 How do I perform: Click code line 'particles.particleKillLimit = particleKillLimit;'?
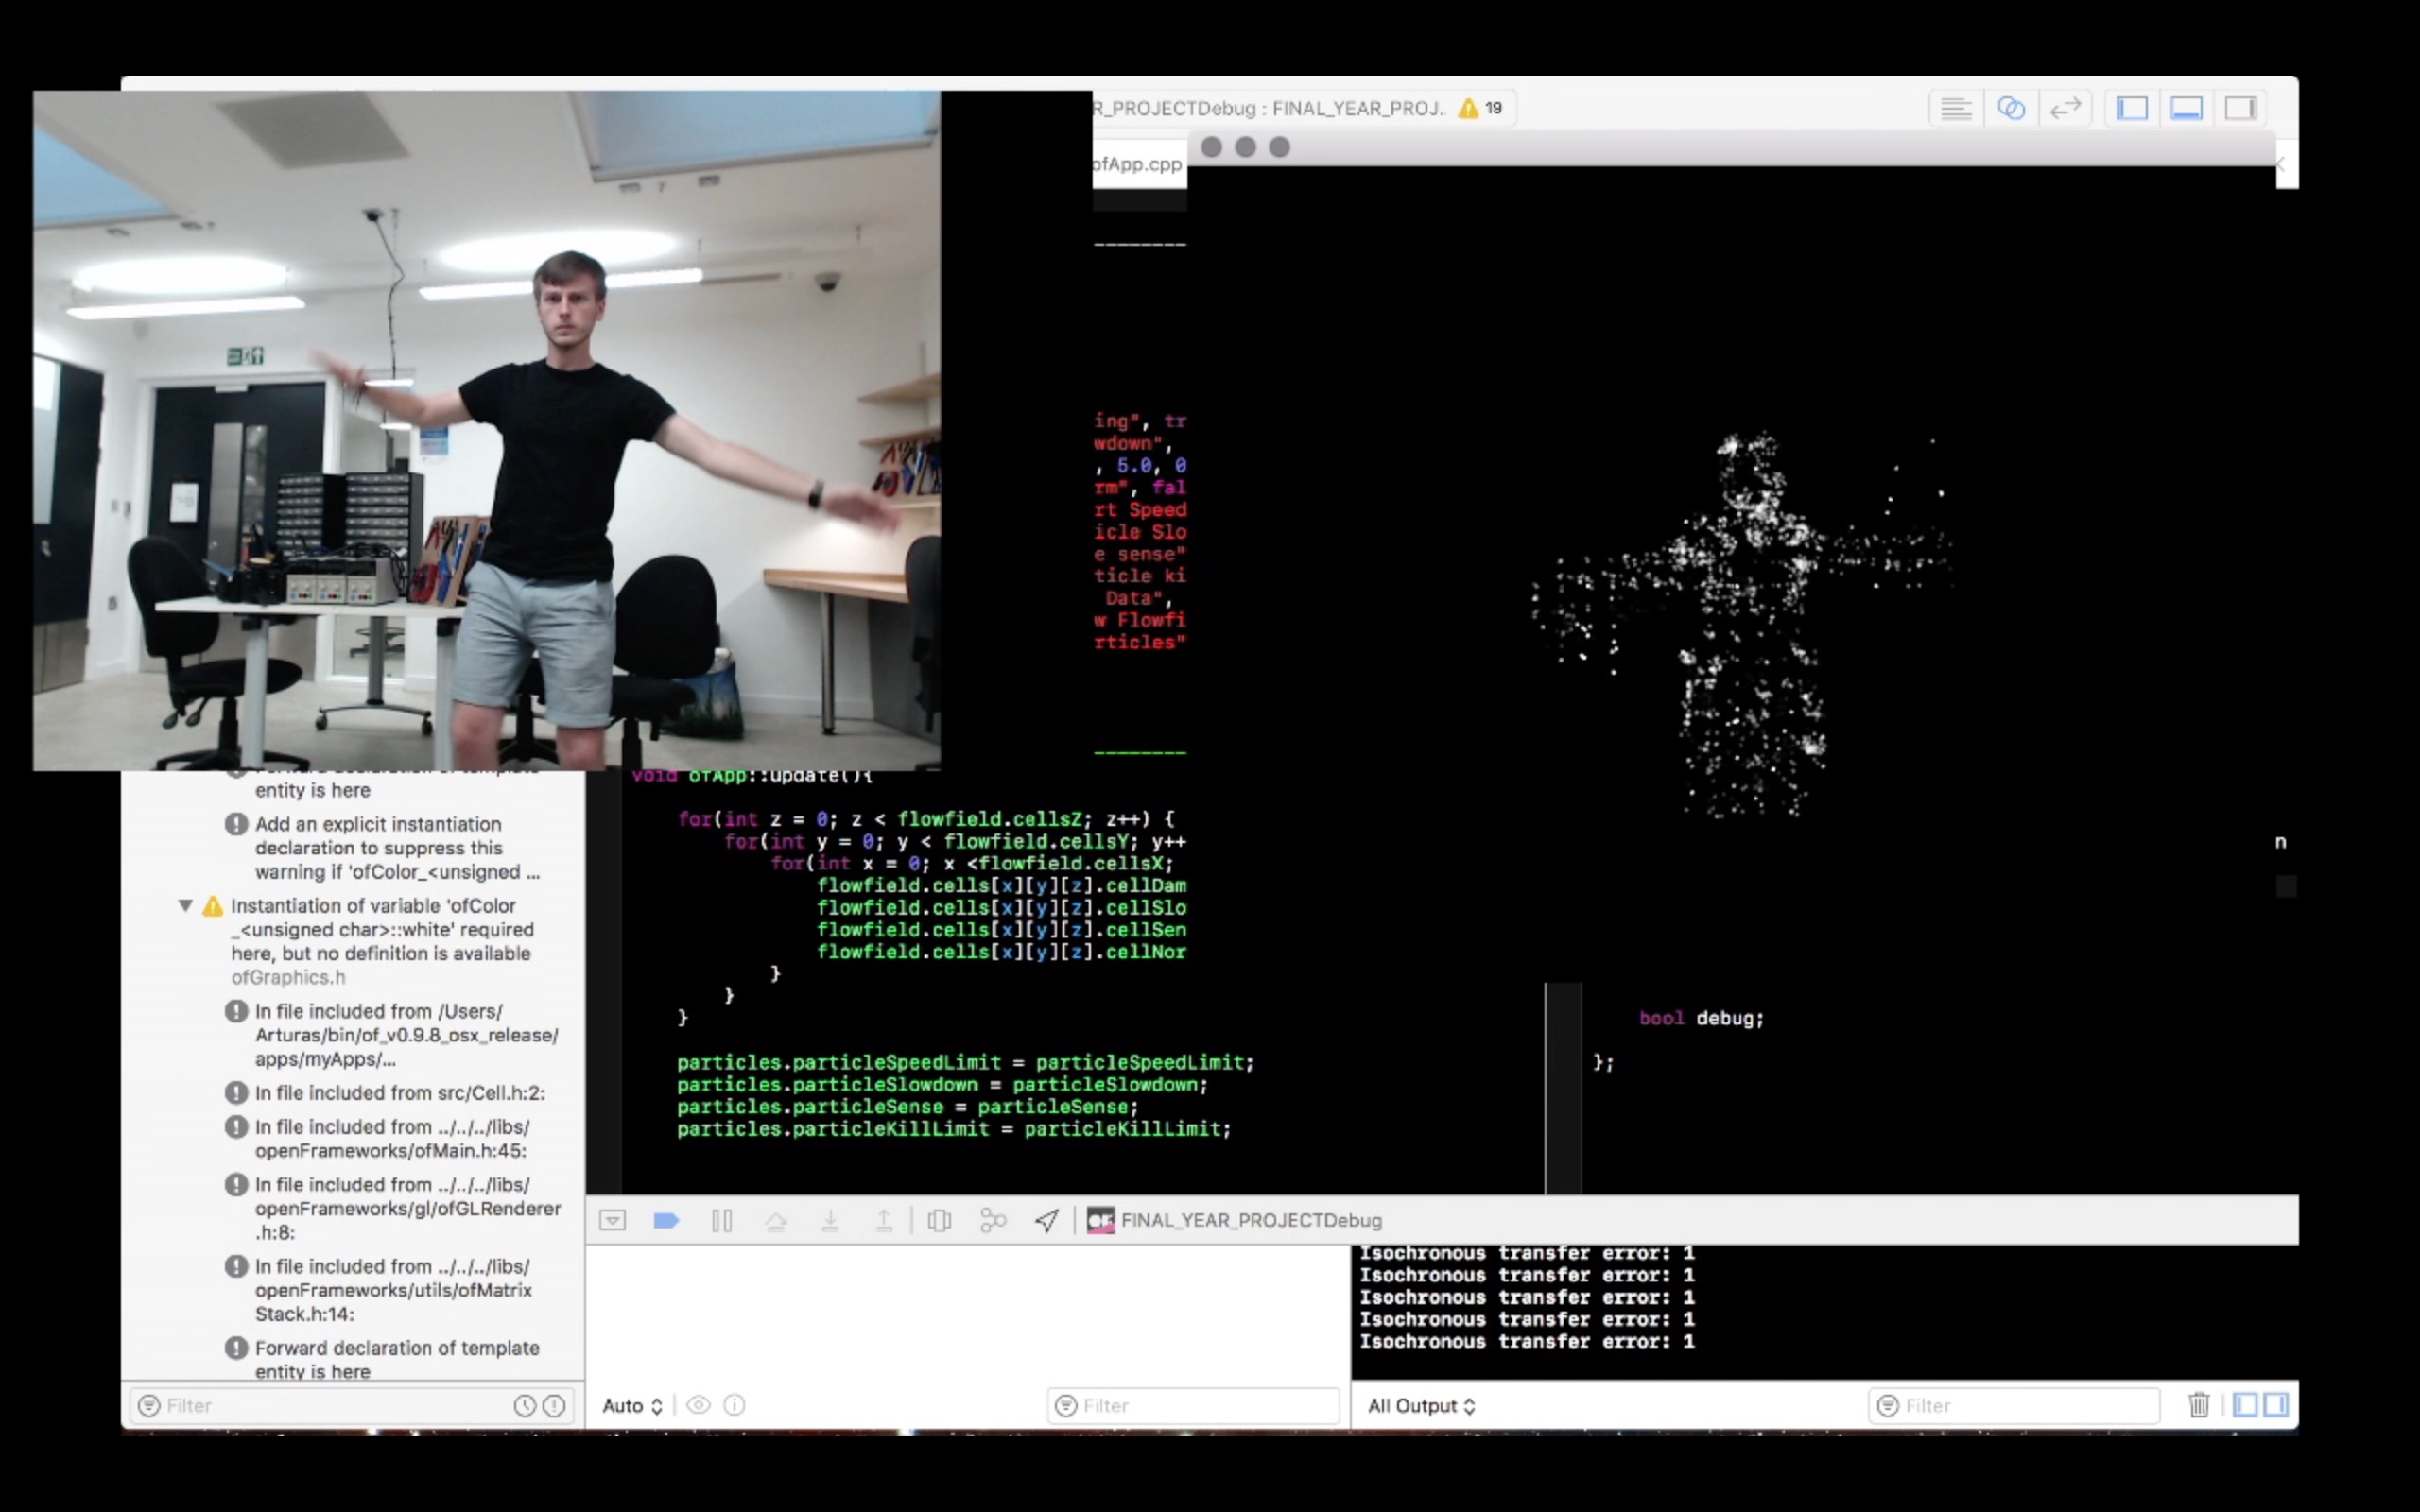coord(953,1128)
